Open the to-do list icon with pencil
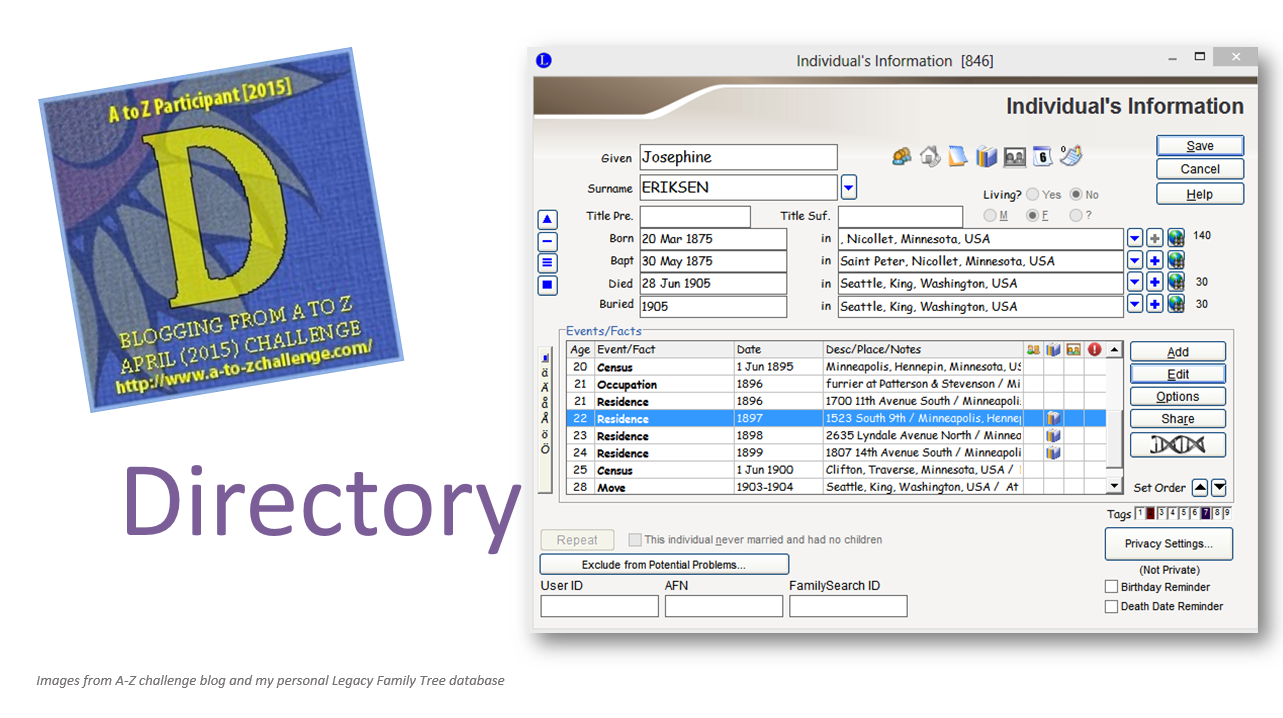Image resolution: width=1283 pixels, height=718 pixels. point(1069,156)
